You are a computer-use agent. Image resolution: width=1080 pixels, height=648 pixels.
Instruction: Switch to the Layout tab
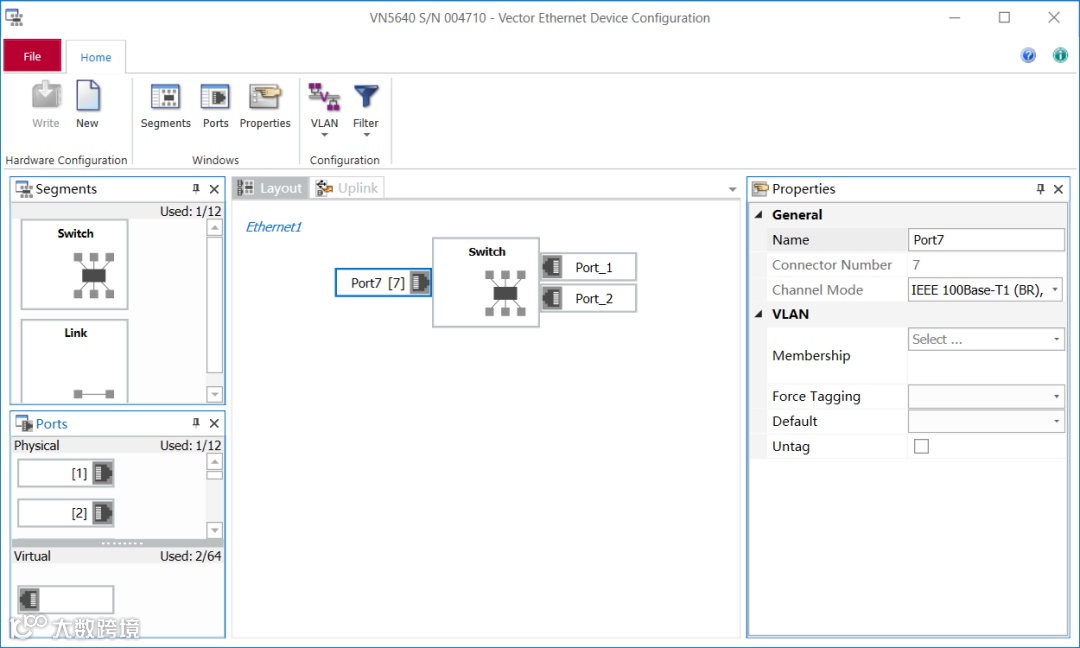pyautogui.click(x=271, y=188)
